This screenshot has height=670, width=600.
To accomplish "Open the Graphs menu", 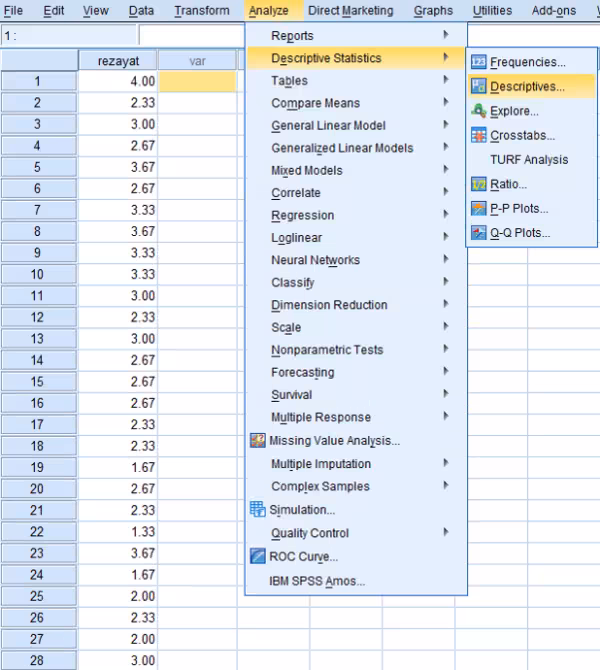I will click(x=433, y=11).
